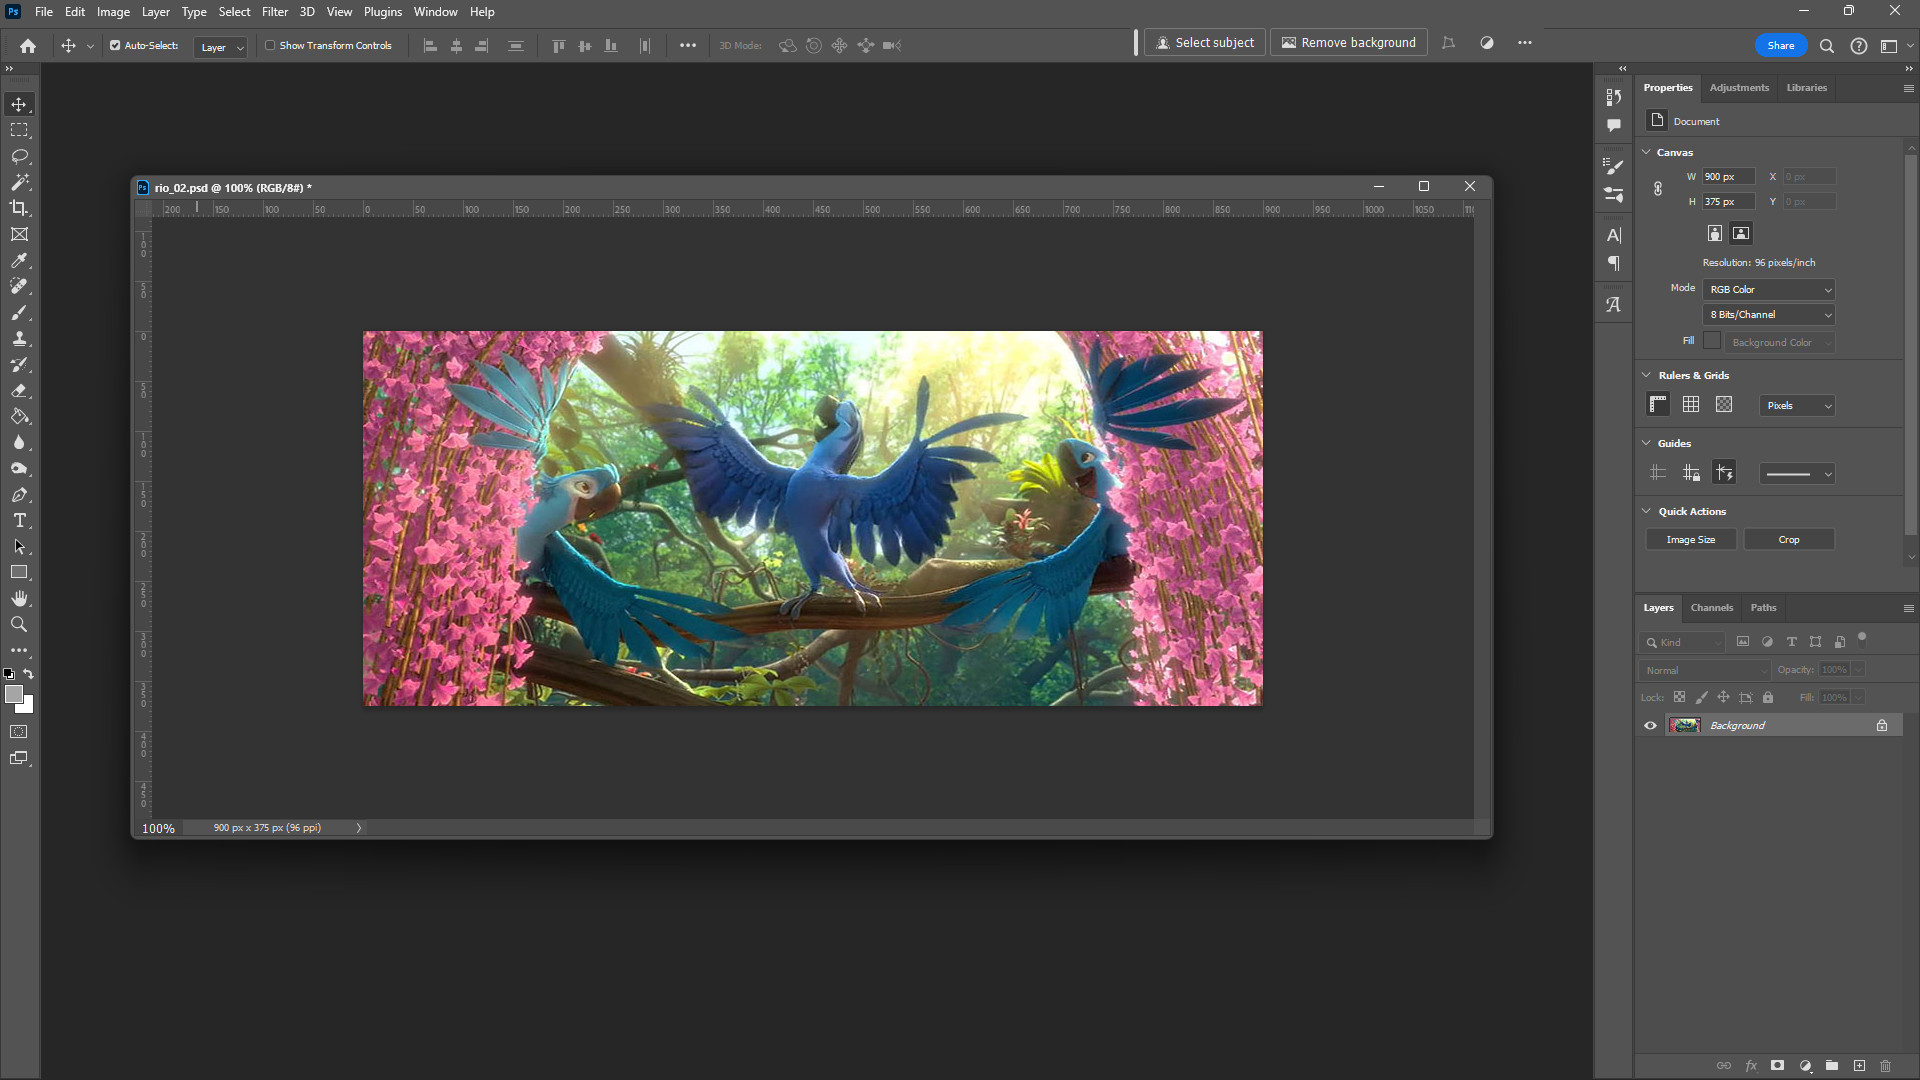
Task: Select the Zoom tool in toolbar
Action: (19, 625)
